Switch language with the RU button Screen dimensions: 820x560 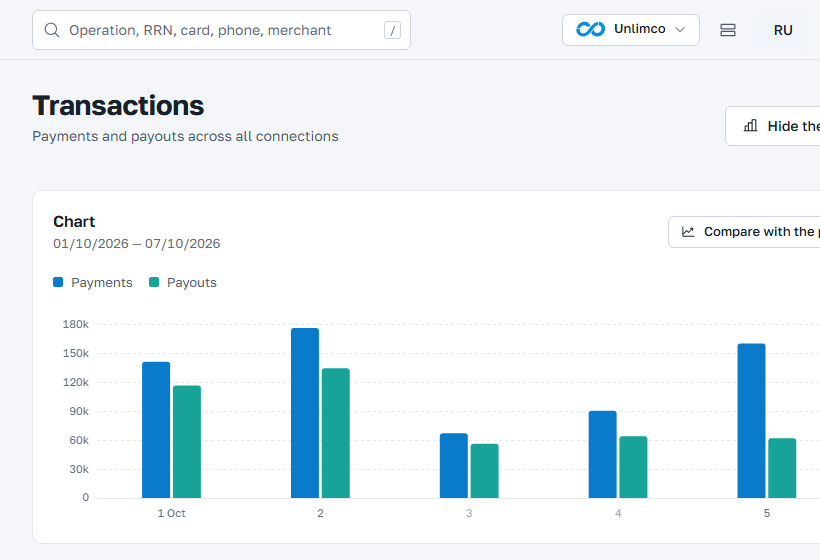tap(783, 30)
